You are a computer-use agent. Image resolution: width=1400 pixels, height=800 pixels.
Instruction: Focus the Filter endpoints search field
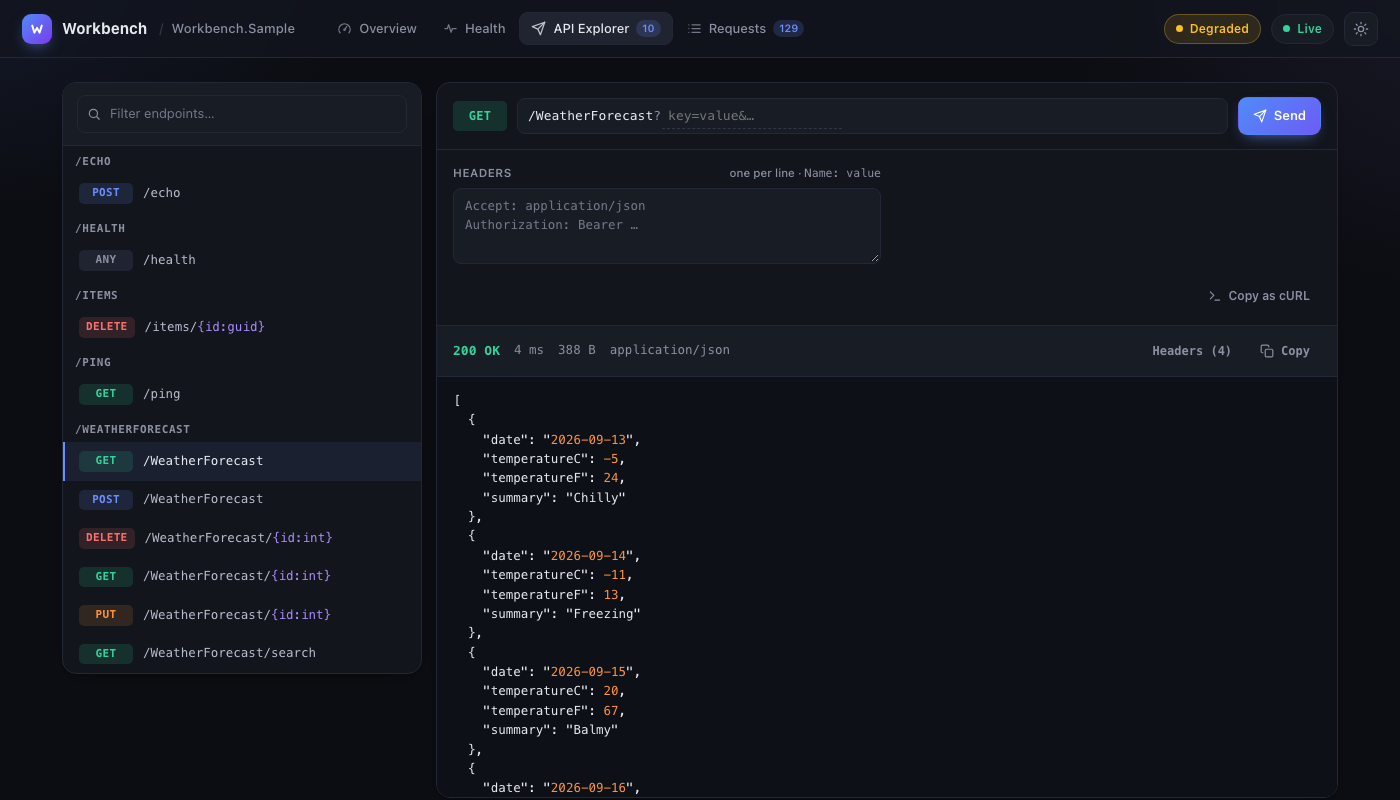point(242,114)
